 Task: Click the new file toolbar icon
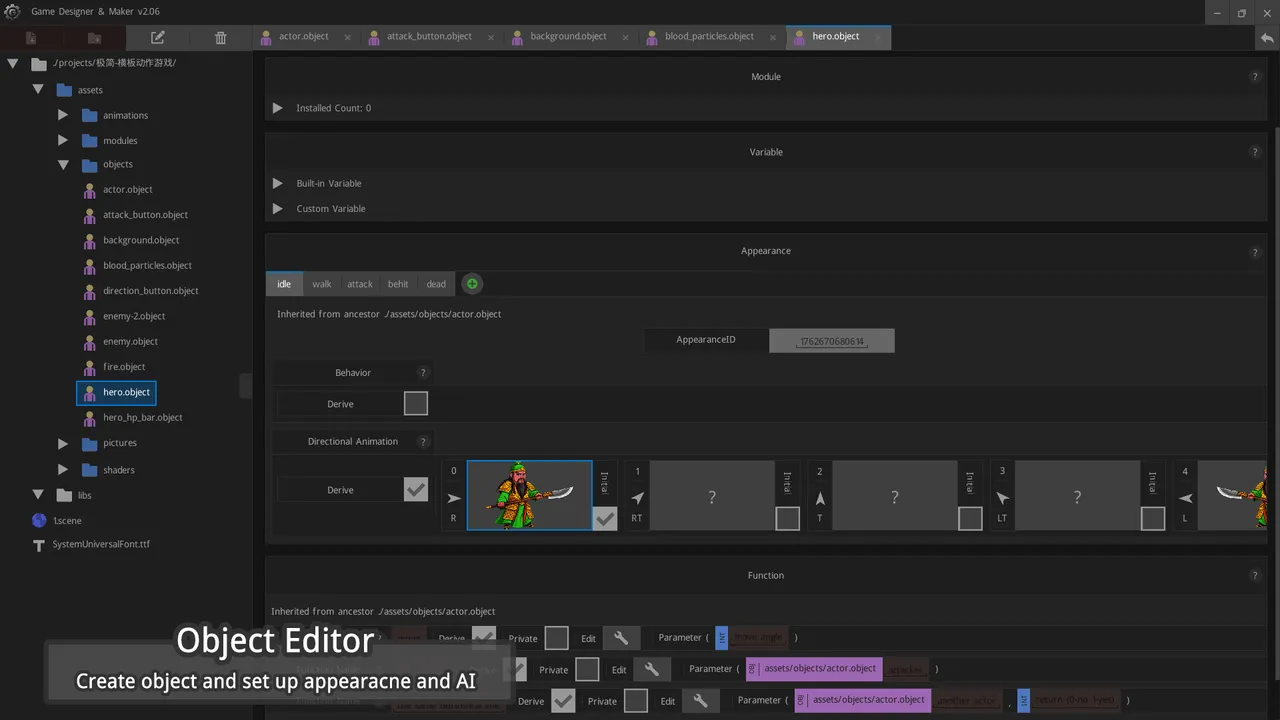click(x=31, y=38)
